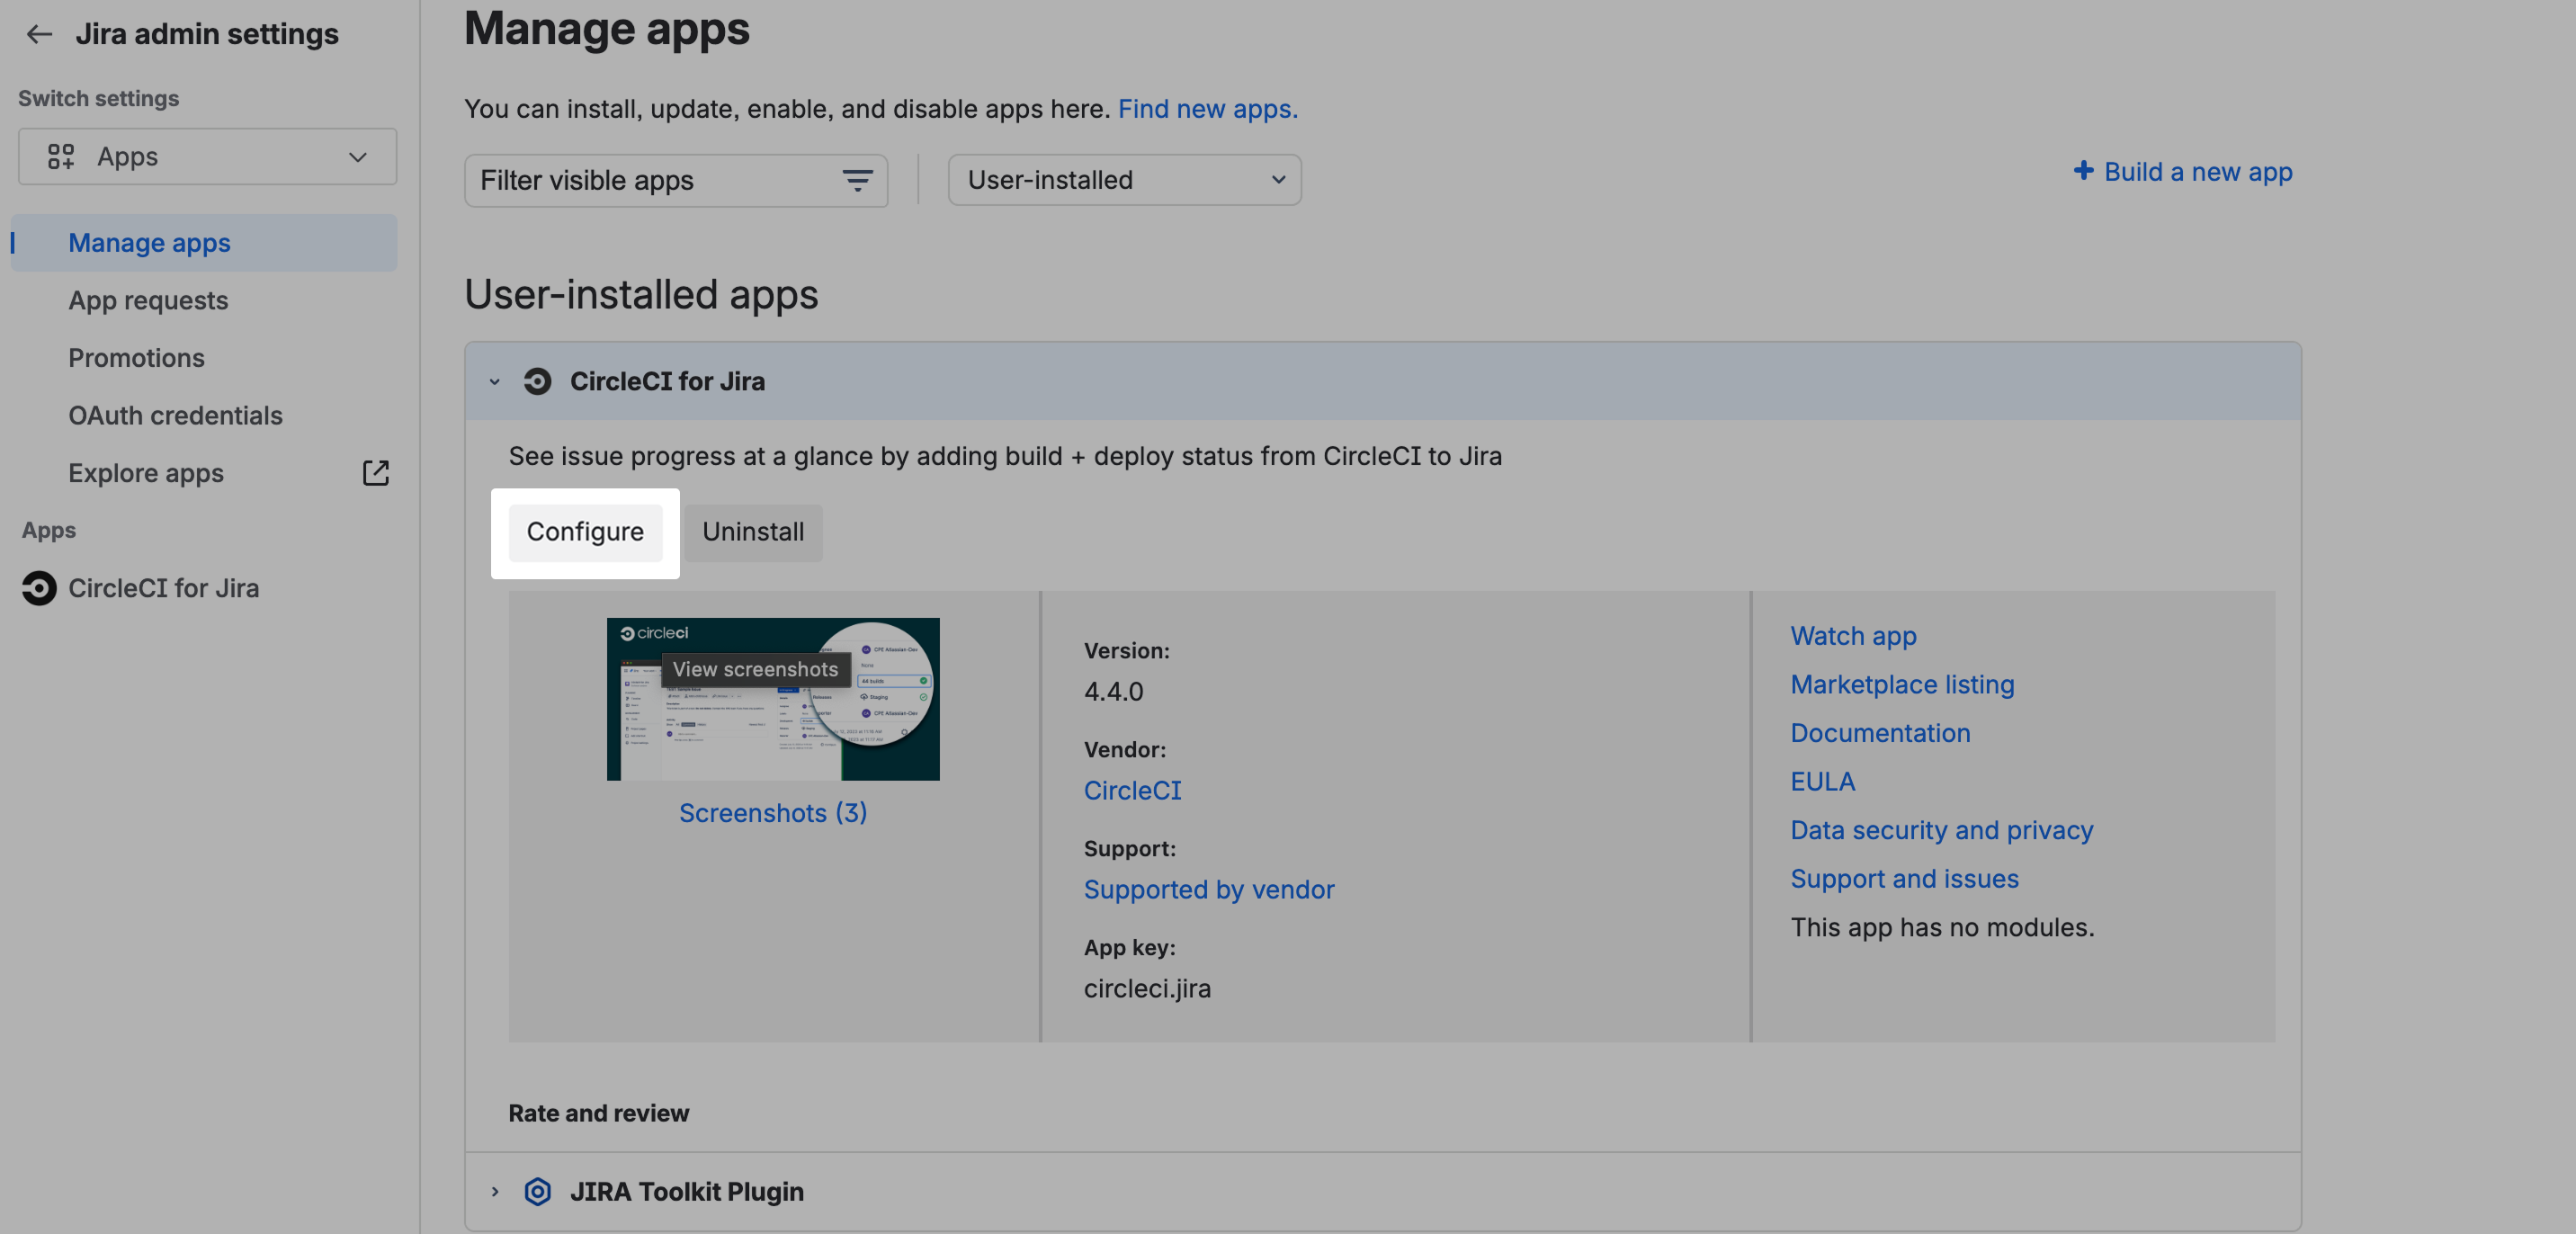Click the Build a new app link
This screenshot has width=2576, height=1234.
click(x=2197, y=171)
